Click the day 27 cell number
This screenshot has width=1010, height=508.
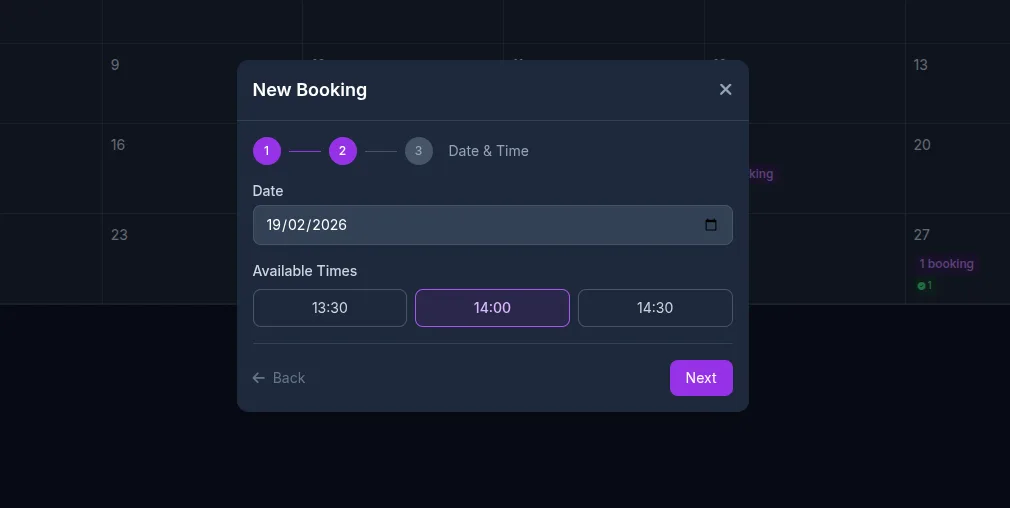[x=921, y=235]
